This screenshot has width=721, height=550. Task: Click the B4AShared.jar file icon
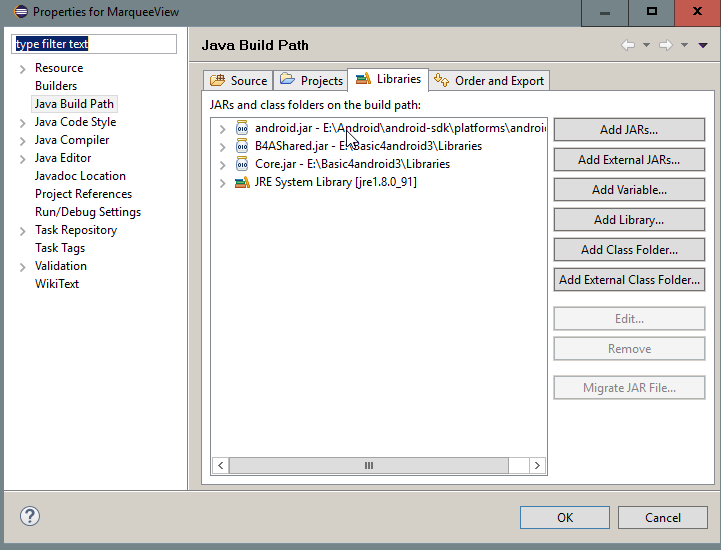[x=242, y=146]
